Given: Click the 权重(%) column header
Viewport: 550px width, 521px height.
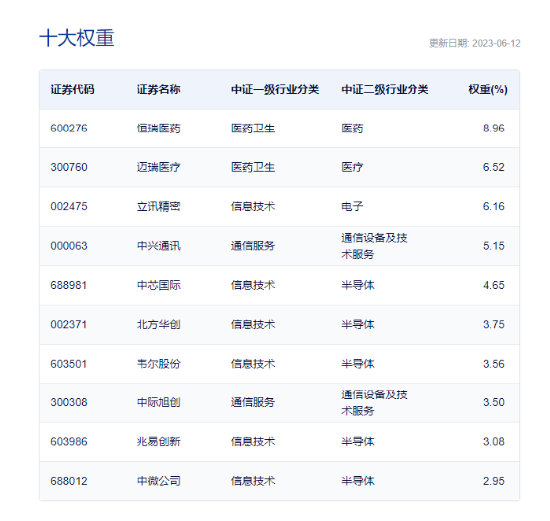Looking at the screenshot, I should [x=488, y=89].
